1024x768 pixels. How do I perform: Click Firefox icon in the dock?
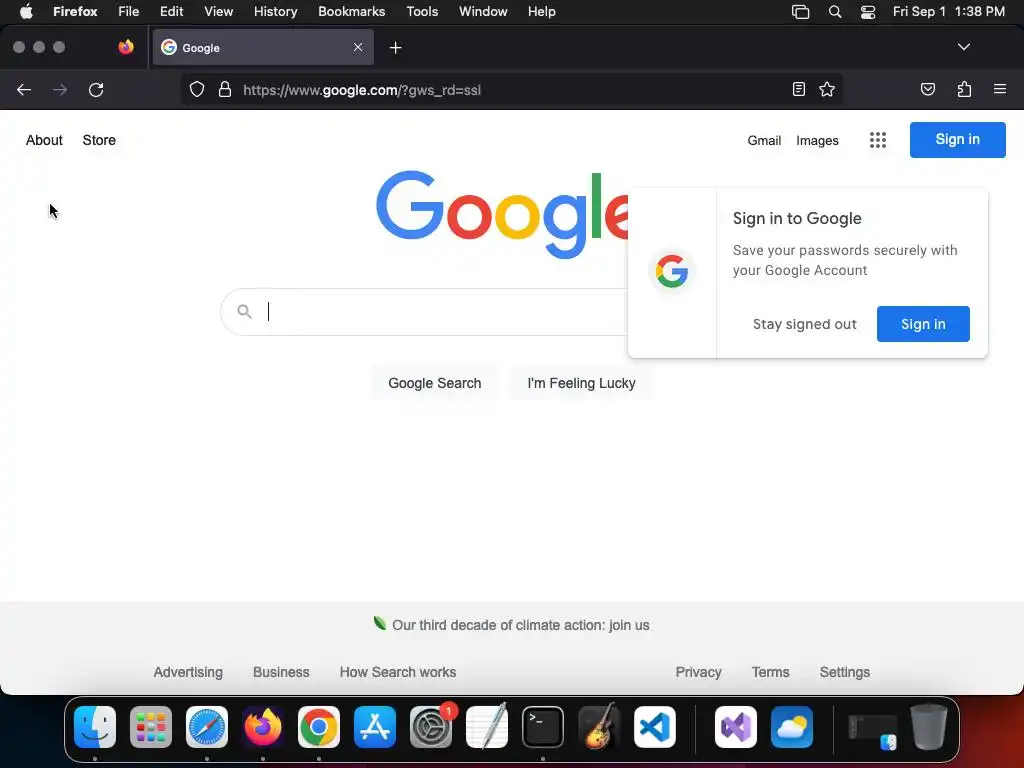coord(263,727)
